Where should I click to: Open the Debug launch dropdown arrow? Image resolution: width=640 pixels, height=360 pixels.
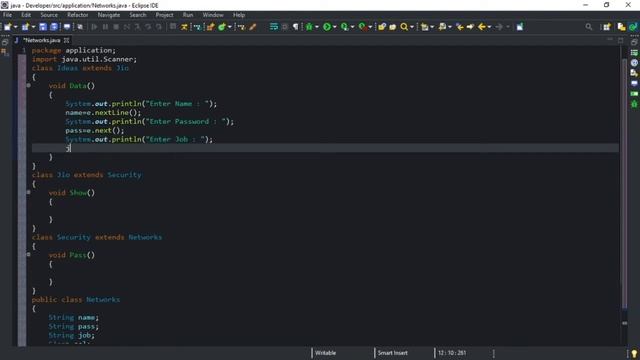point(317,27)
